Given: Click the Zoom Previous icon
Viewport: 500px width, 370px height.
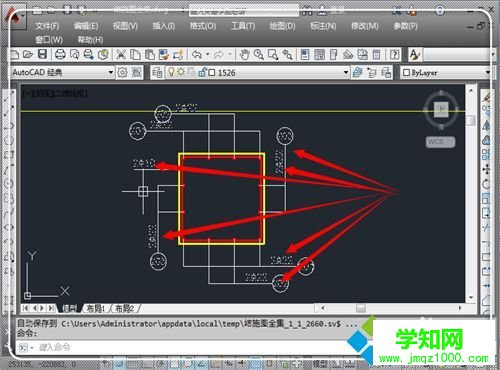Looking at the screenshot, I should [x=287, y=54].
